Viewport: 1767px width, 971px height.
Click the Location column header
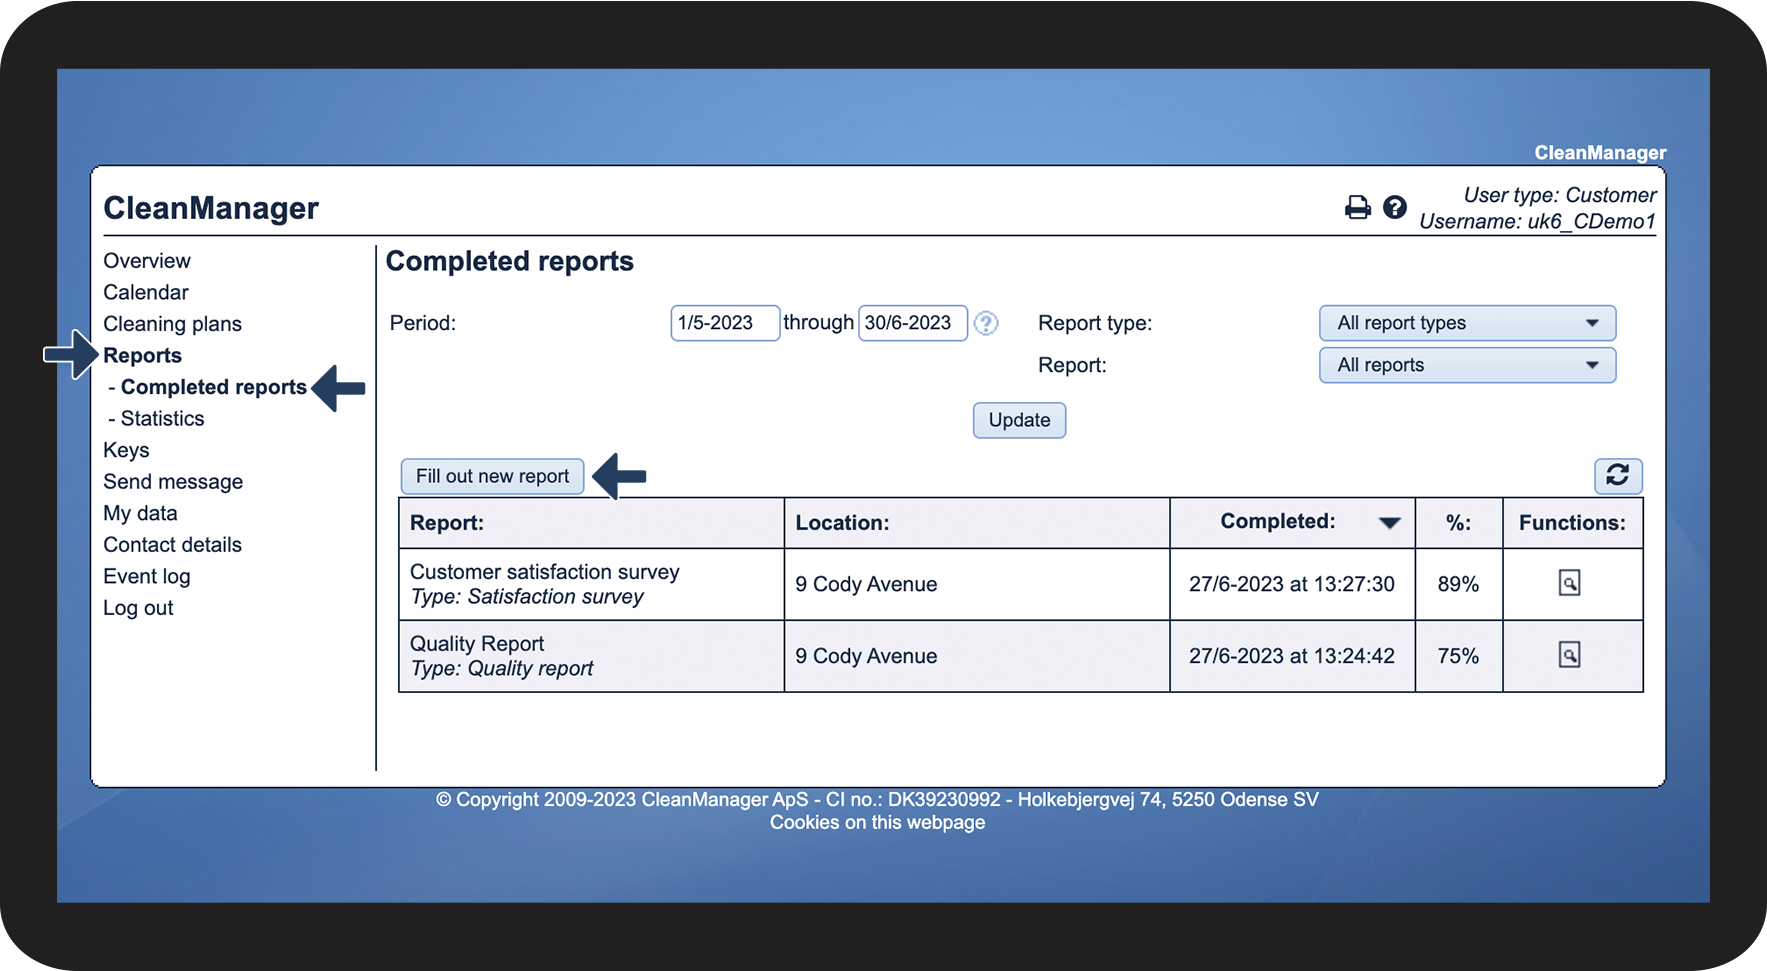click(x=842, y=523)
